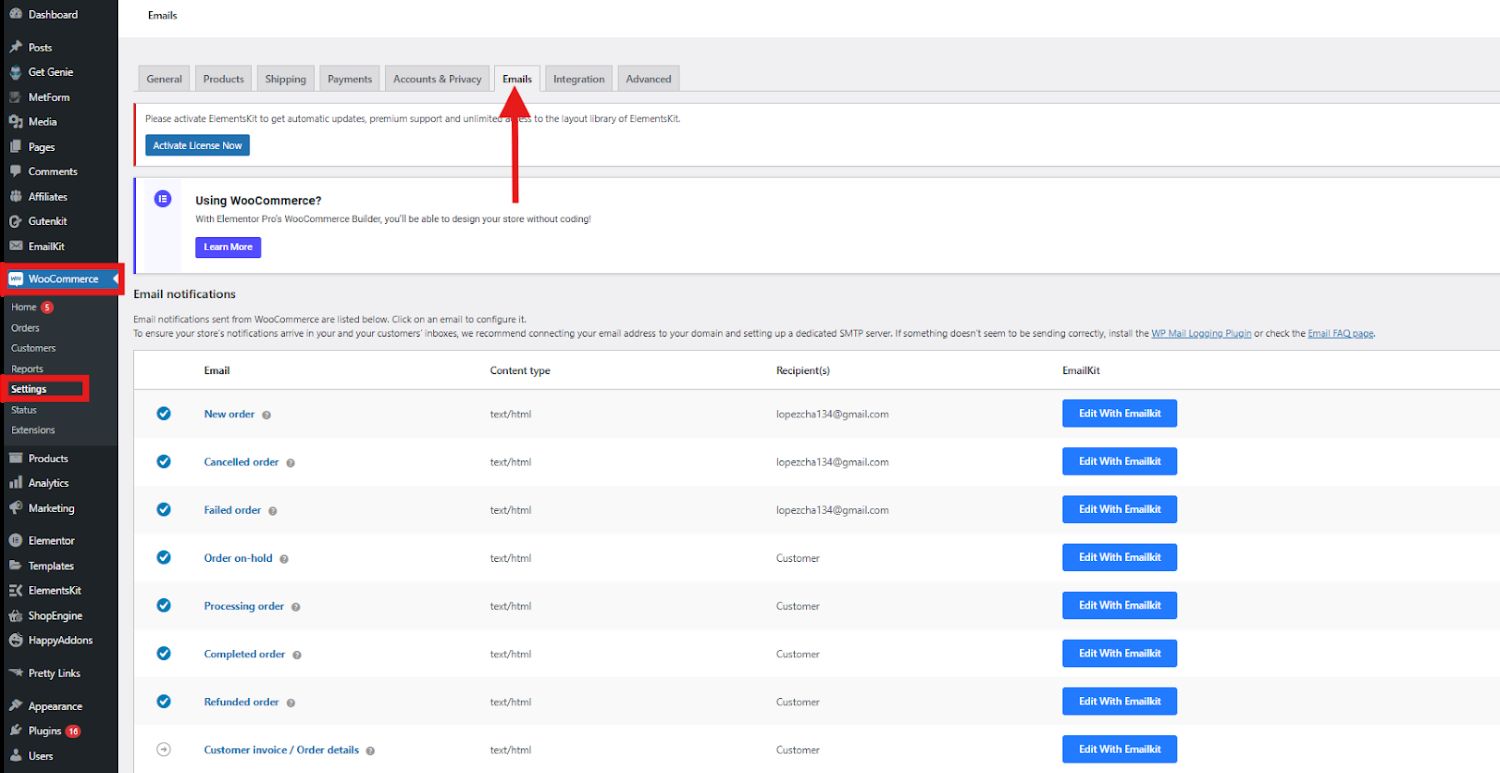
Task: Open WooCommerce Reports submenu item
Action: click(27, 369)
